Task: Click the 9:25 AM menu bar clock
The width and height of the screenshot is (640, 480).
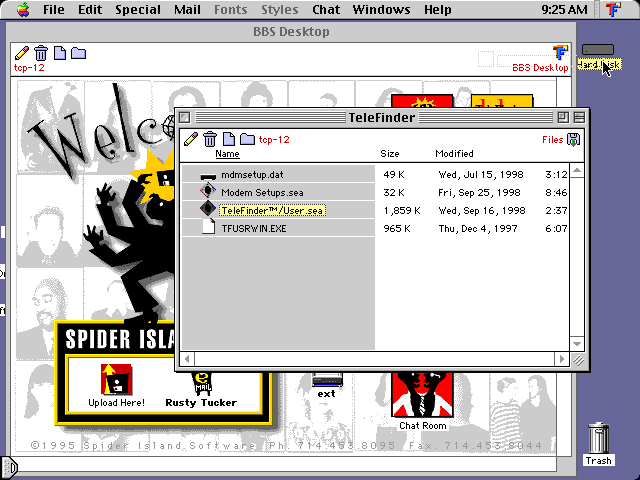Action: pos(564,9)
